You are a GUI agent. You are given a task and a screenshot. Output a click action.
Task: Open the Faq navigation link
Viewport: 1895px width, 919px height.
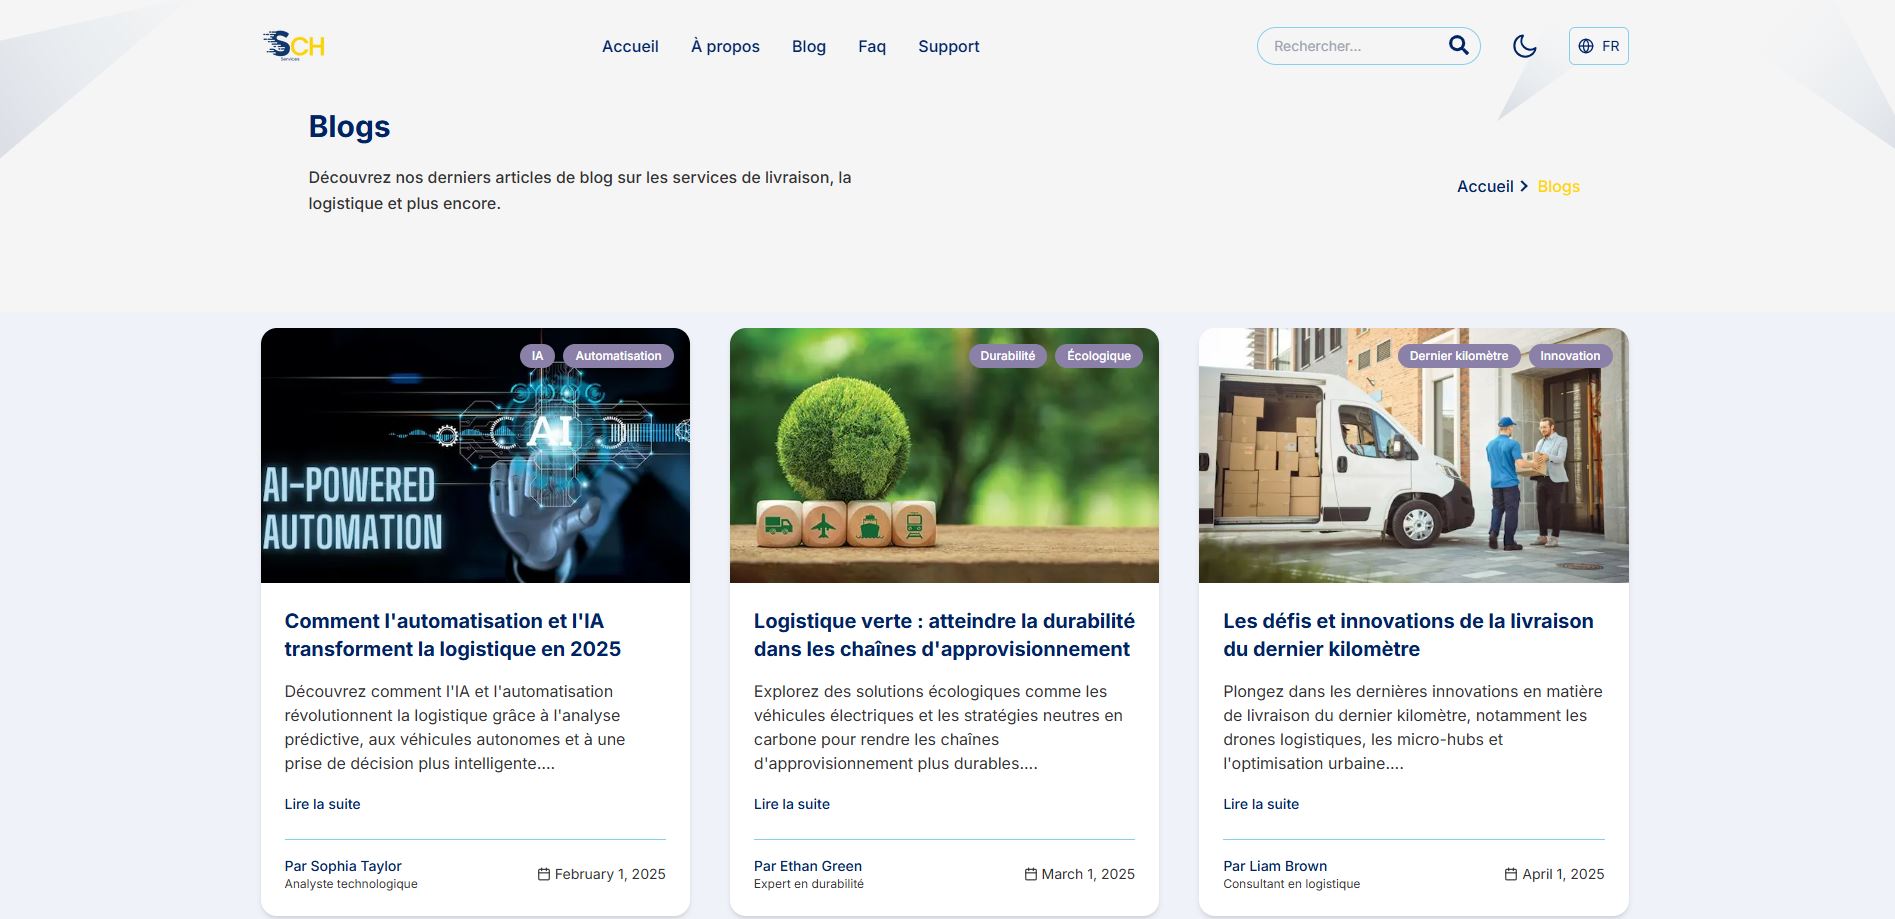click(x=872, y=46)
